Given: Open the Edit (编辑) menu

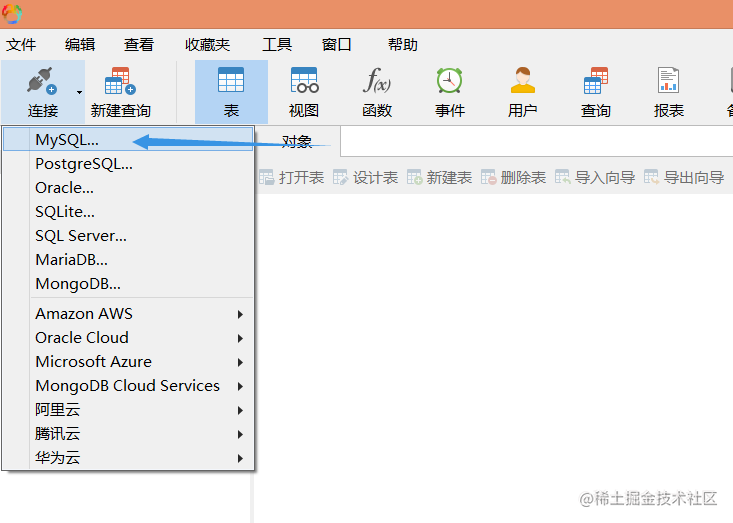Looking at the screenshot, I should pos(80,45).
